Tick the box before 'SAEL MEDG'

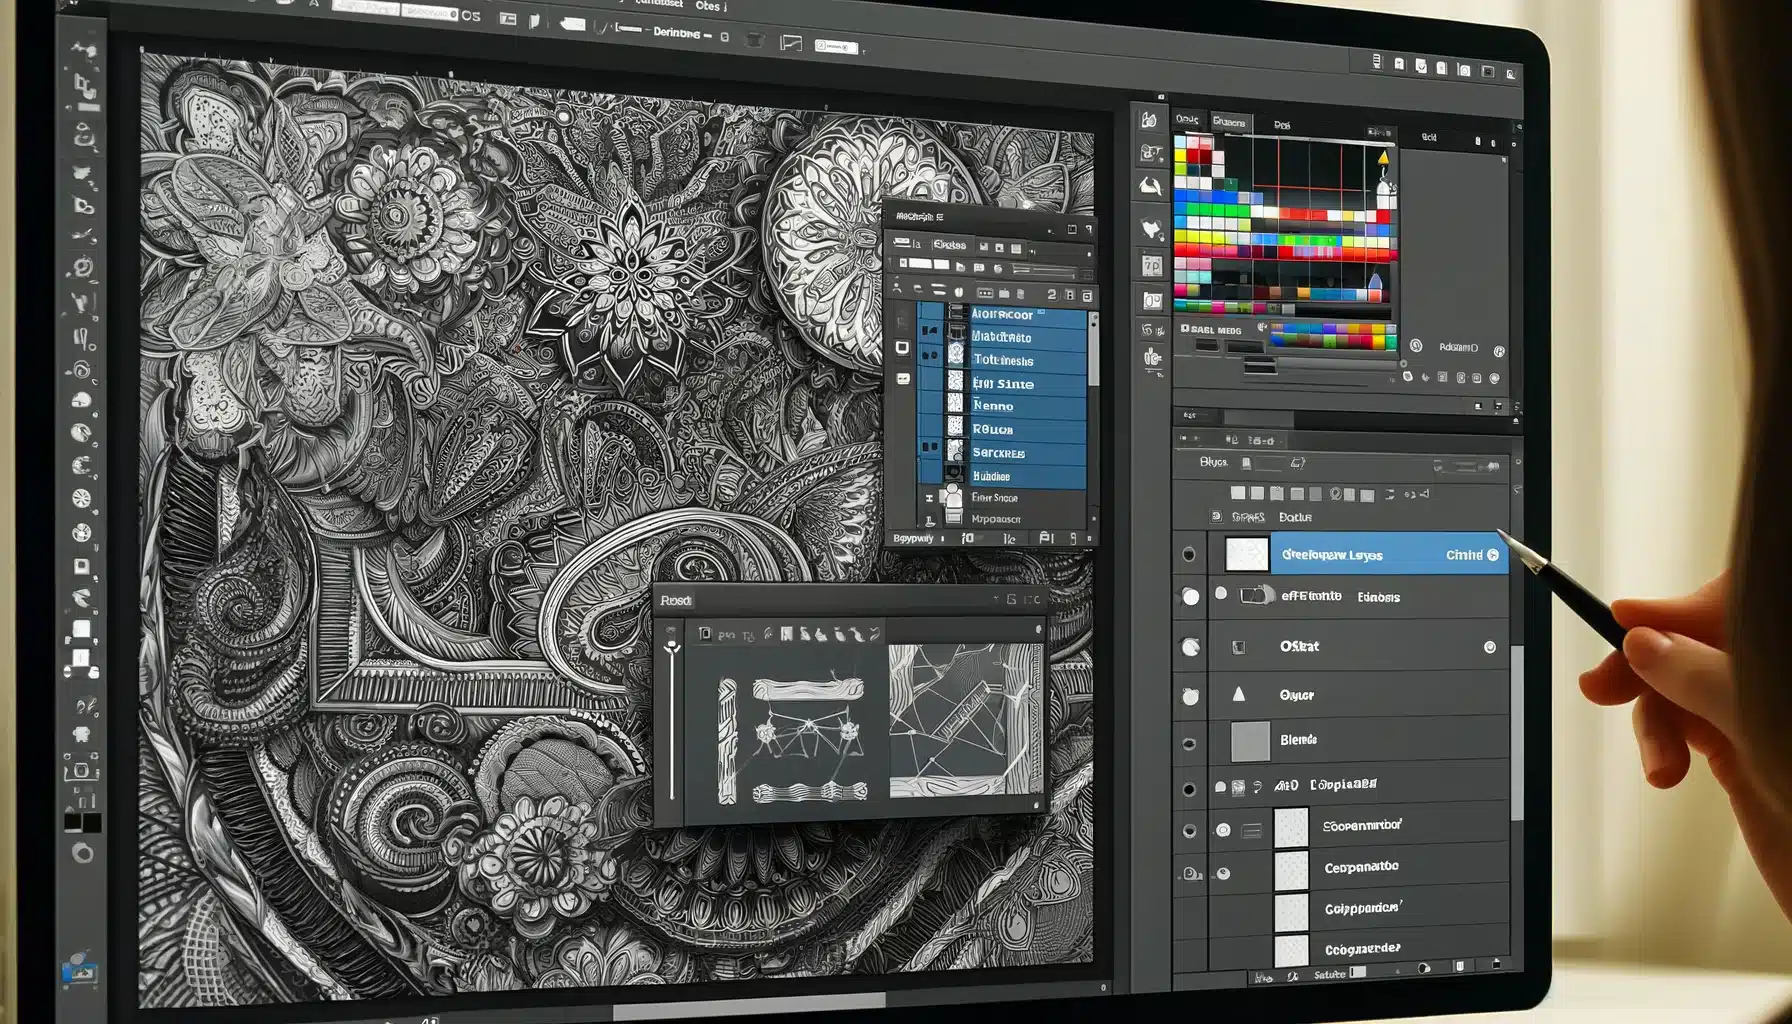coord(1185,329)
